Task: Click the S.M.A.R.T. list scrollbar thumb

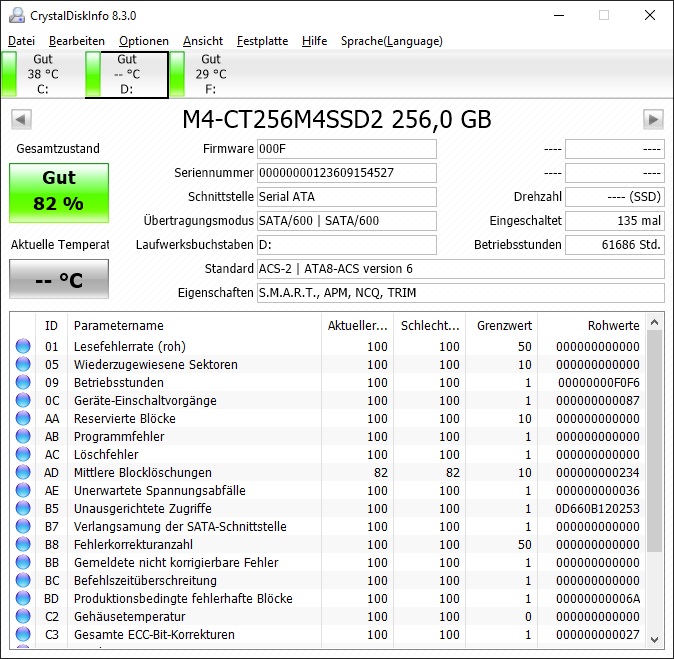Action: [654, 441]
